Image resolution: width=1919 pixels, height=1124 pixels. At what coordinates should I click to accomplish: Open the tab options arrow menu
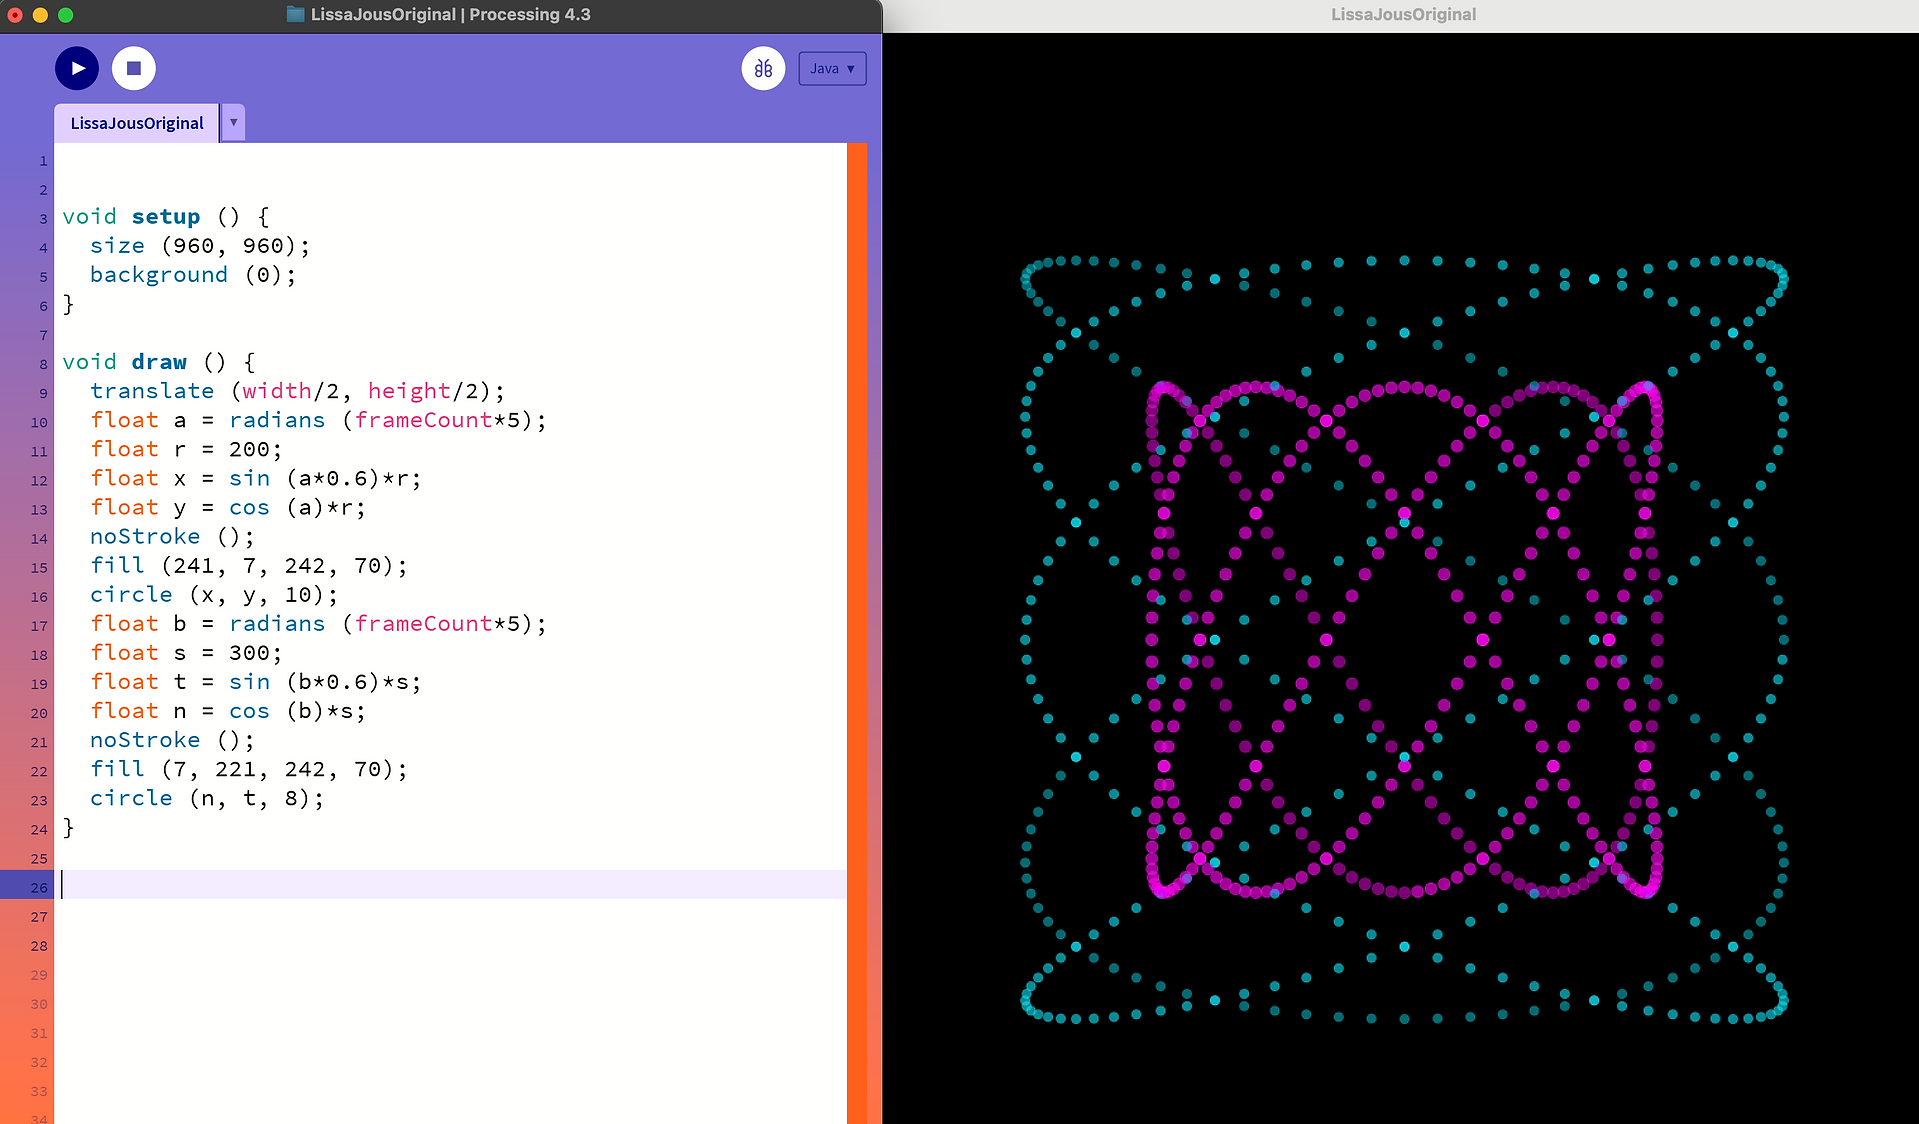[233, 123]
